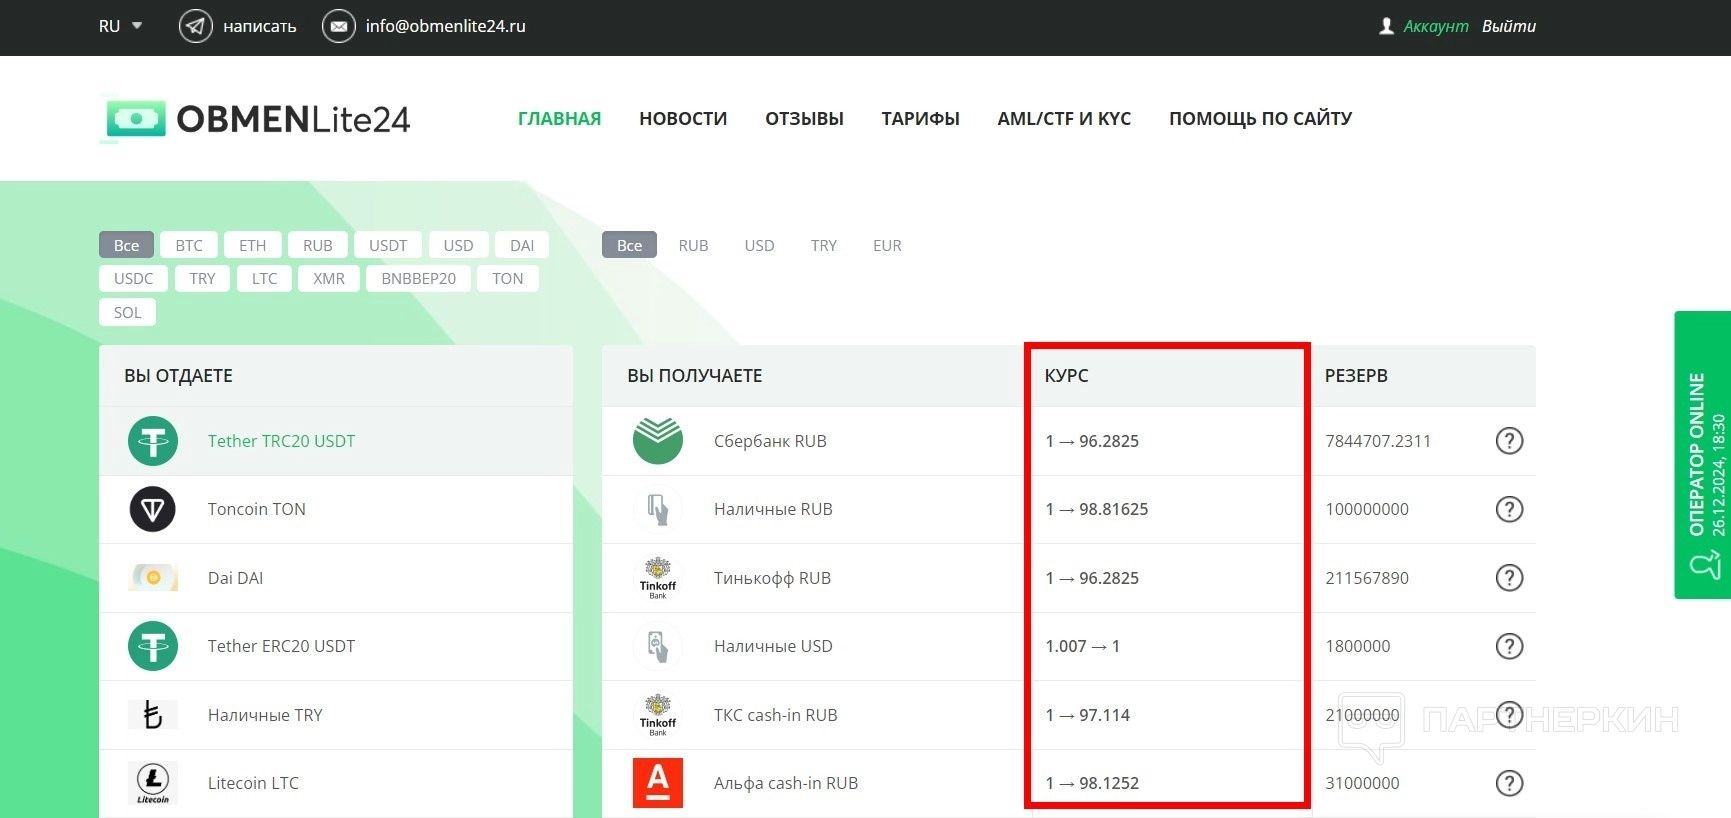
Task: Select the Tether ERC20 USDT coin icon
Action: [153, 646]
